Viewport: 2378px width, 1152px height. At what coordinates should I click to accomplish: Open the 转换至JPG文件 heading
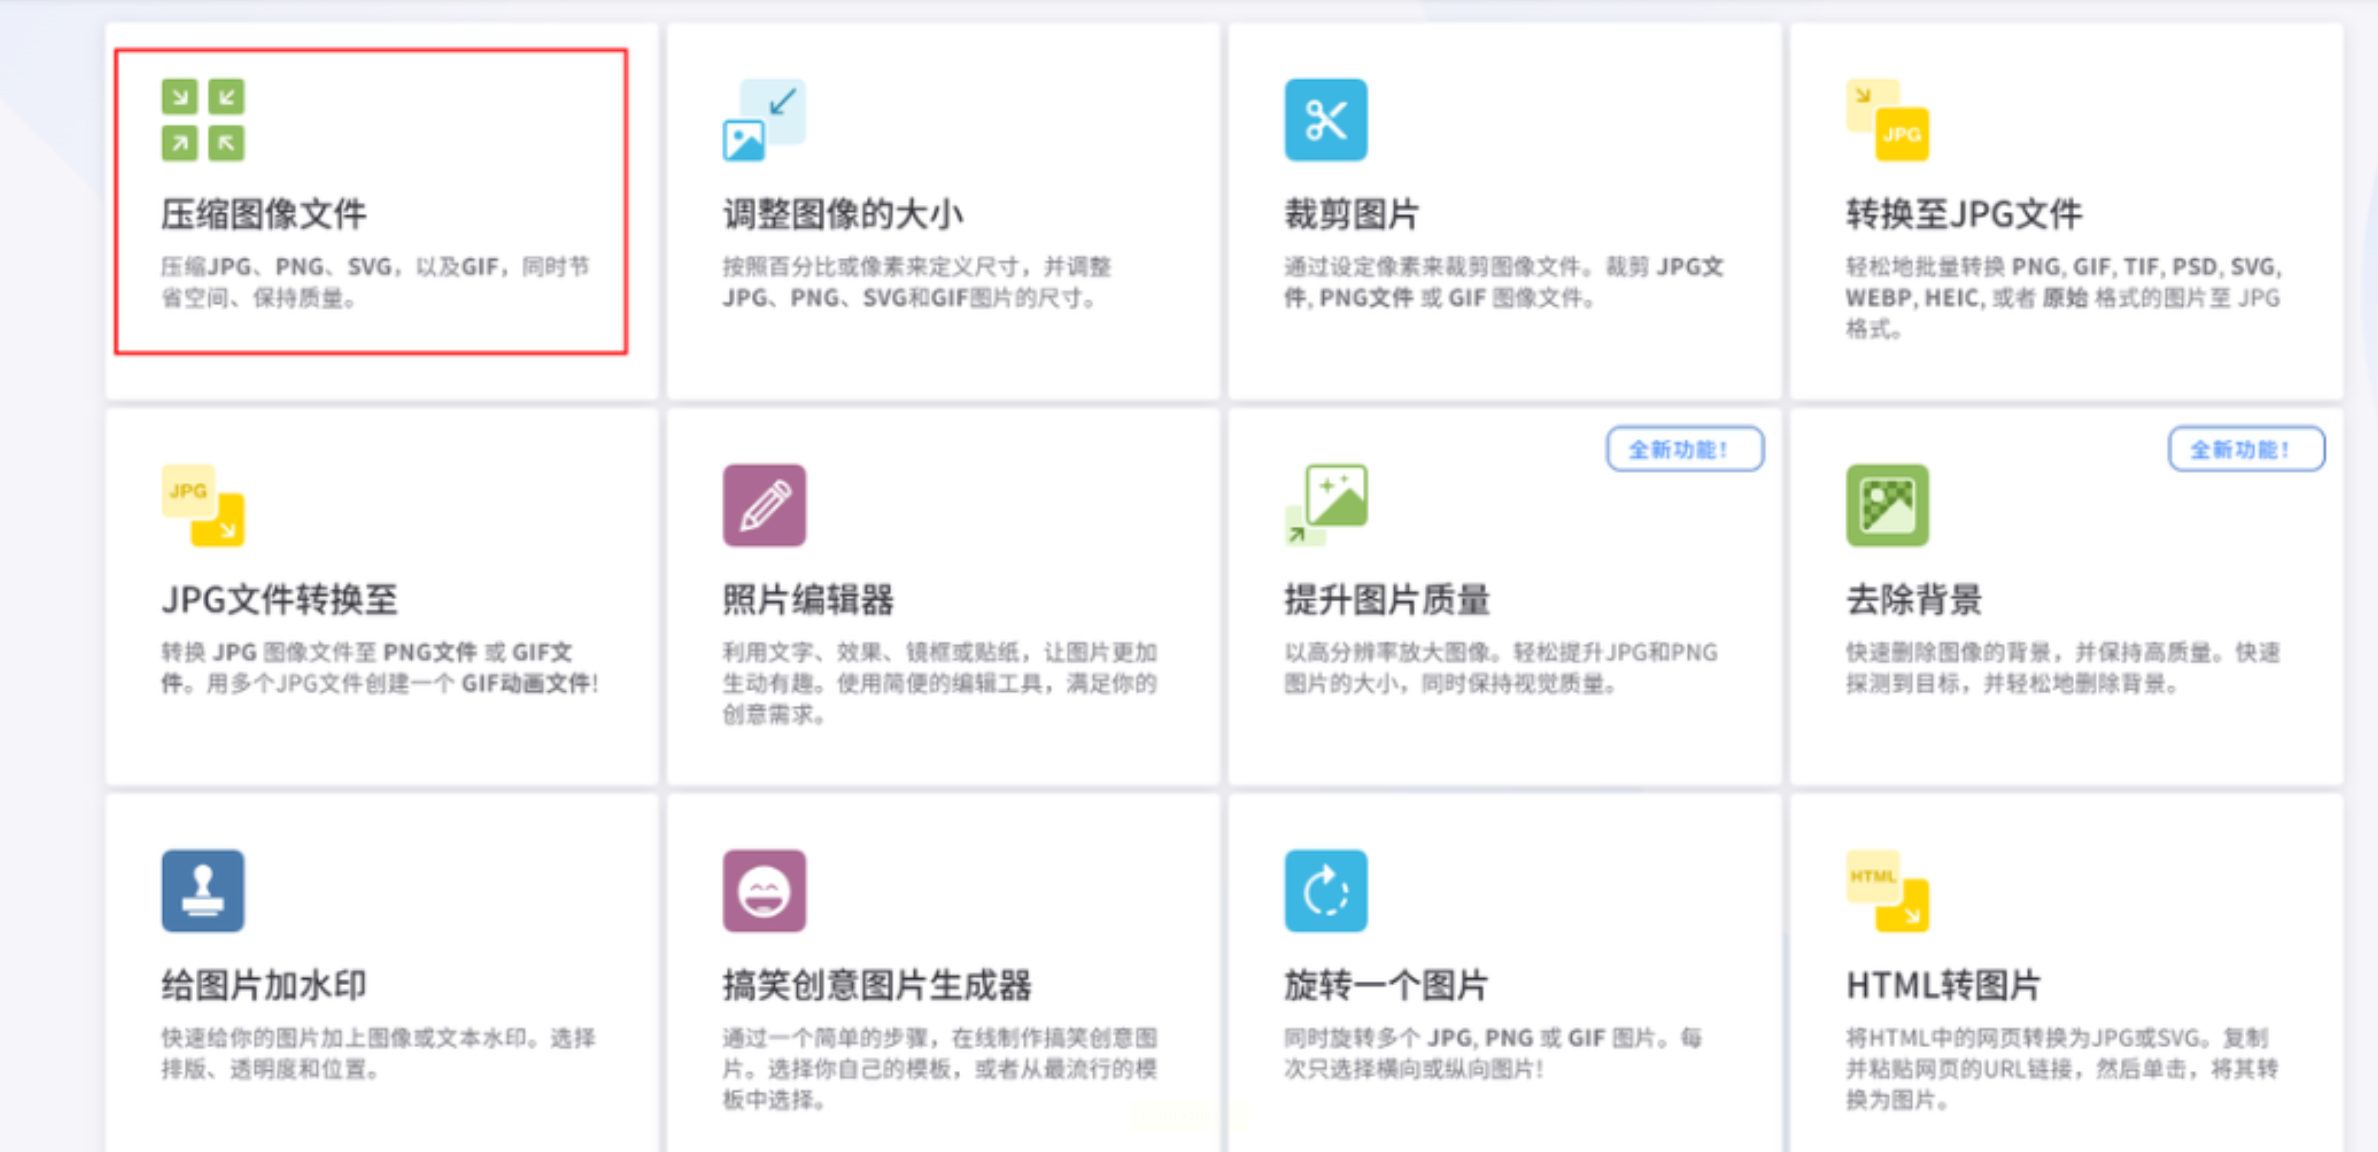(1964, 214)
